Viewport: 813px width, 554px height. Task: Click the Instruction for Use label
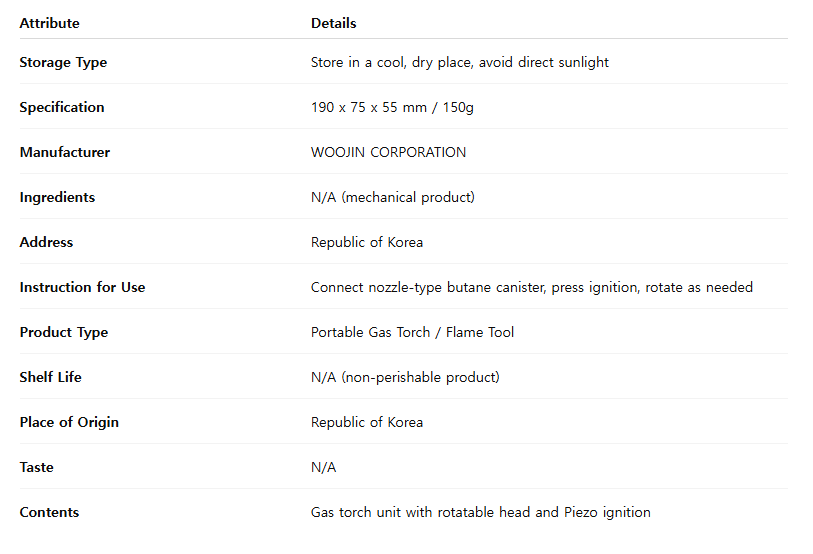coord(82,287)
